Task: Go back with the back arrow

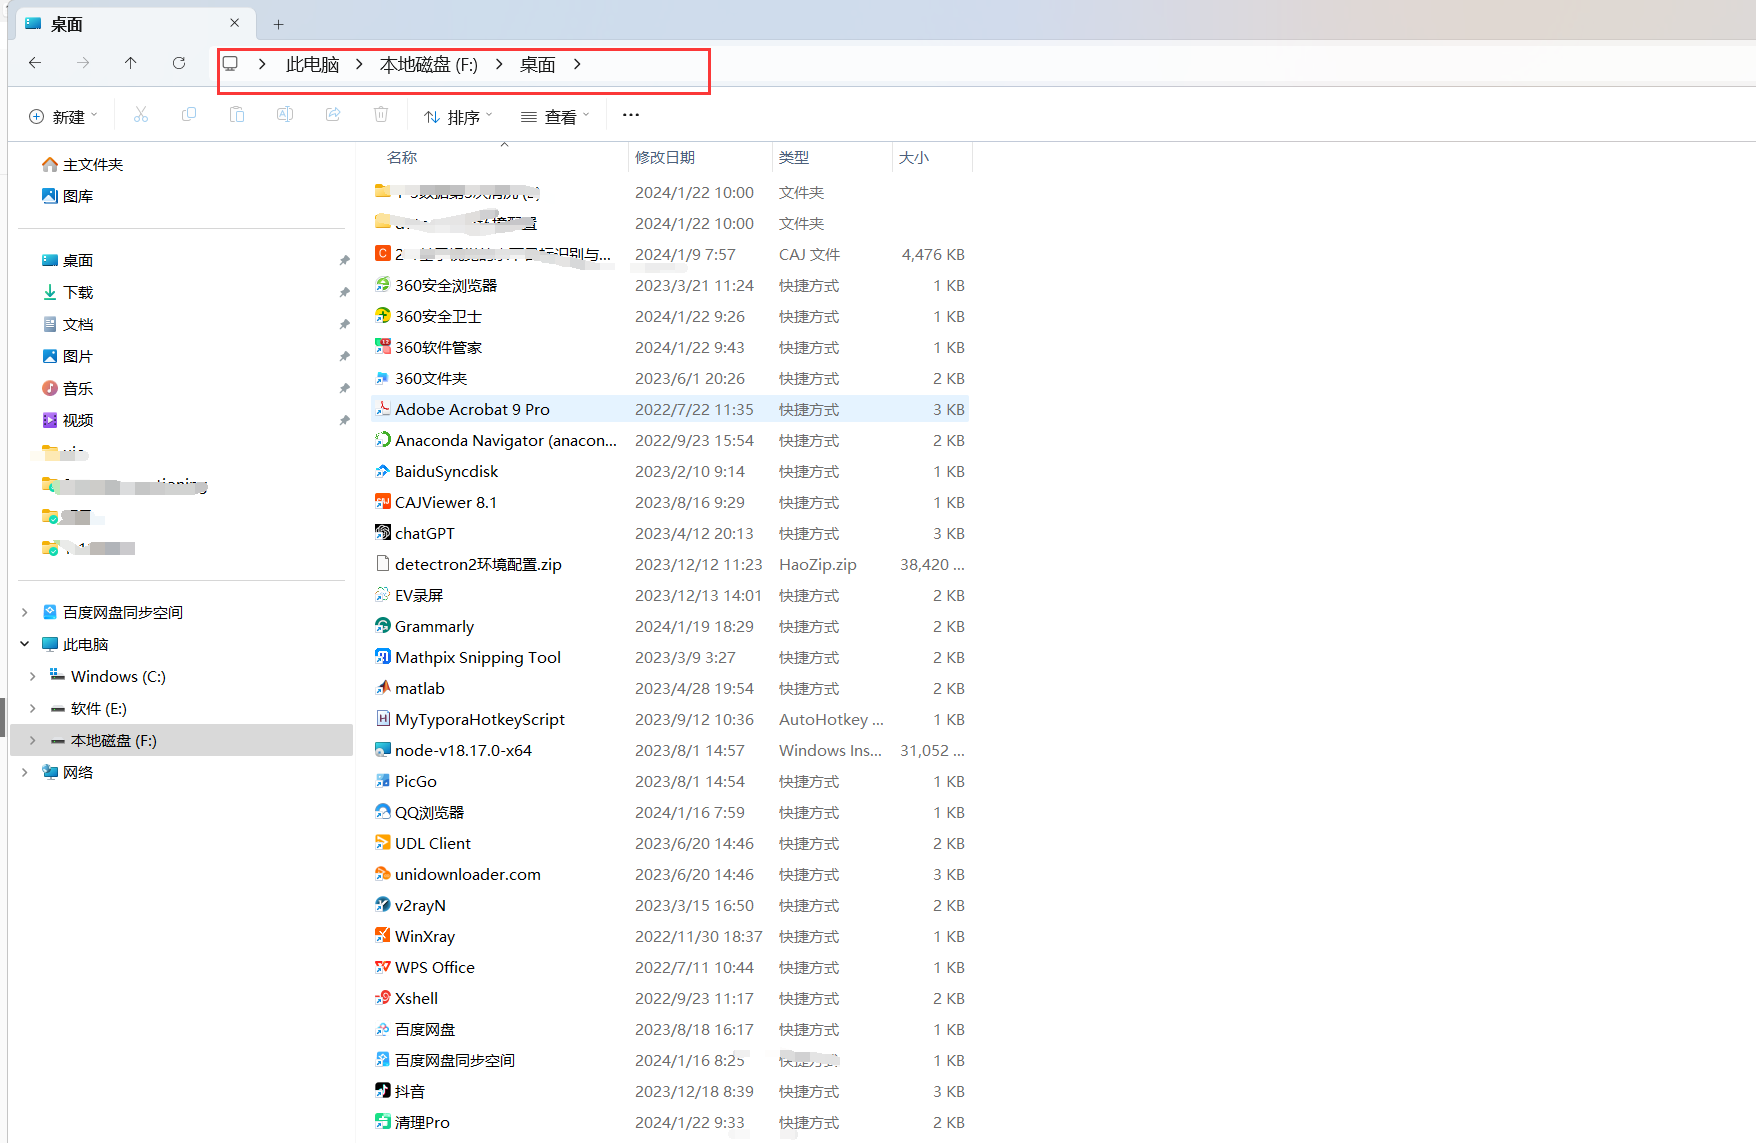Action: pyautogui.click(x=35, y=63)
